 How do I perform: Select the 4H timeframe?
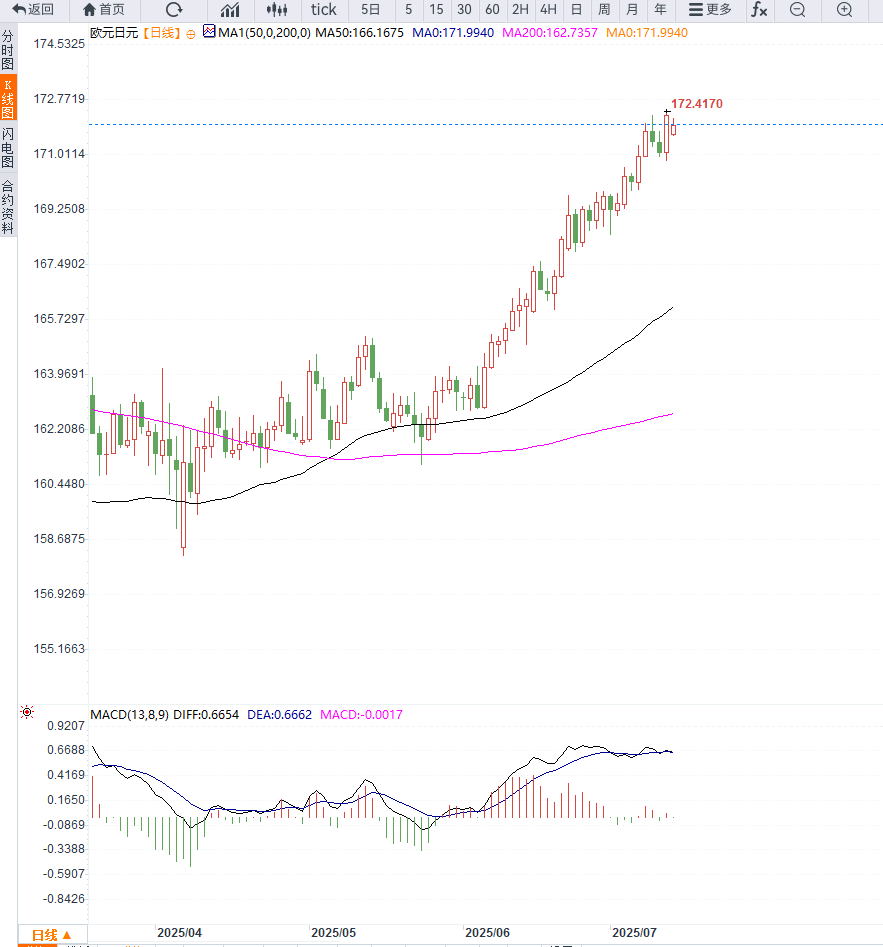coord(548,10)
